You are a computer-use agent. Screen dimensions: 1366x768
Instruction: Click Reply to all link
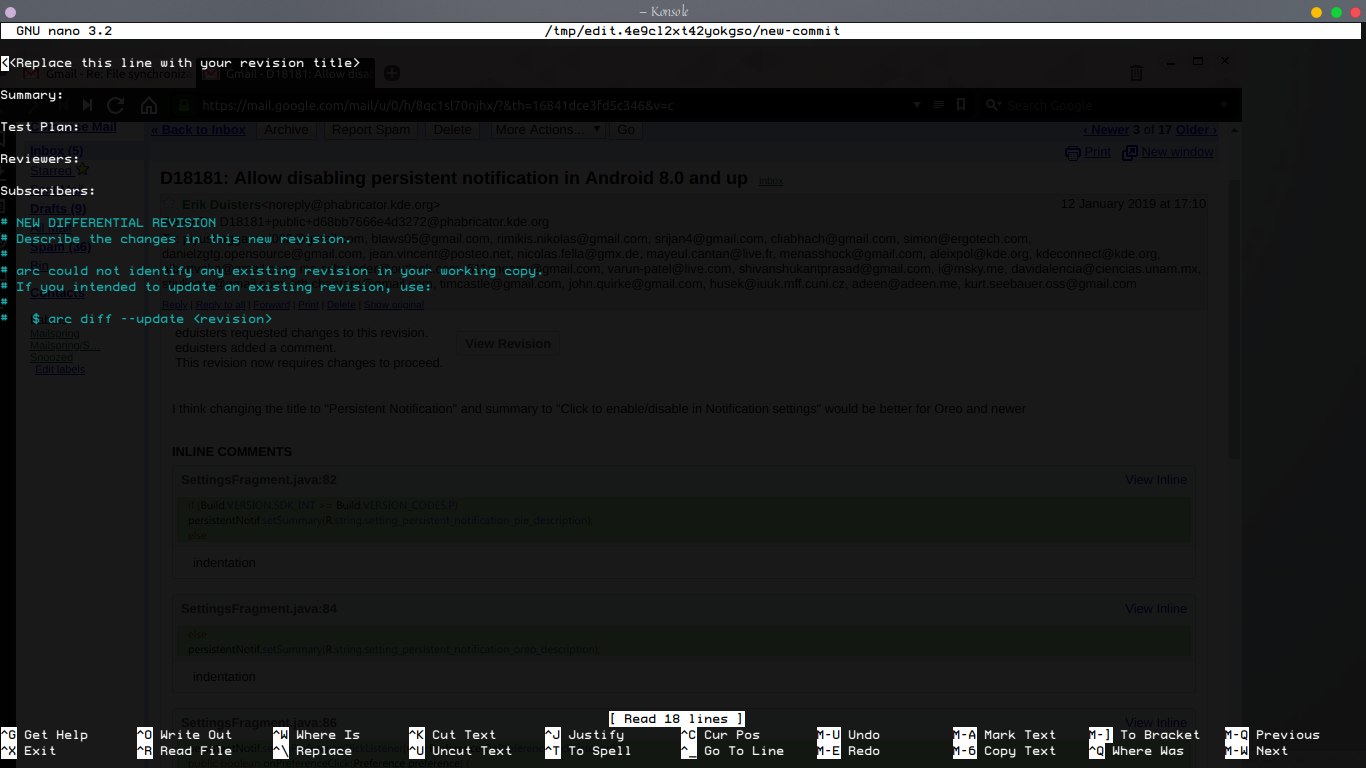point(219,305)
